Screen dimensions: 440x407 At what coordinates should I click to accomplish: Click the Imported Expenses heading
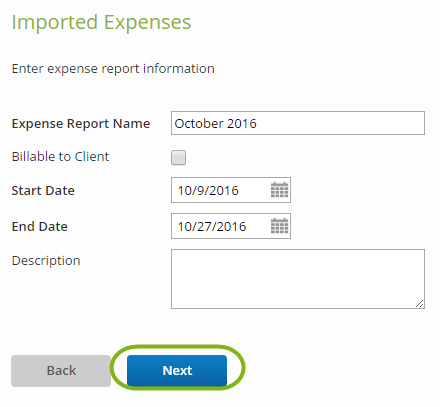[101, 23]
